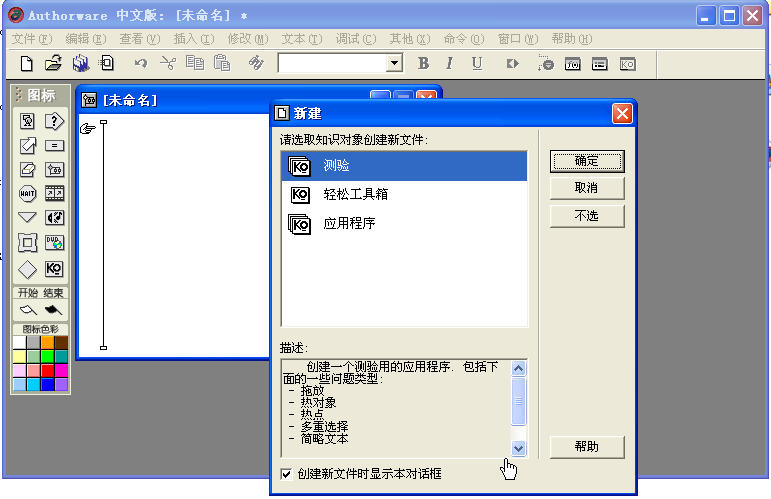Click the Find toolbar icon
Image resolution: width=771 pixels, height=499 pixels.
pyautogui.click(x=256, y=63)
